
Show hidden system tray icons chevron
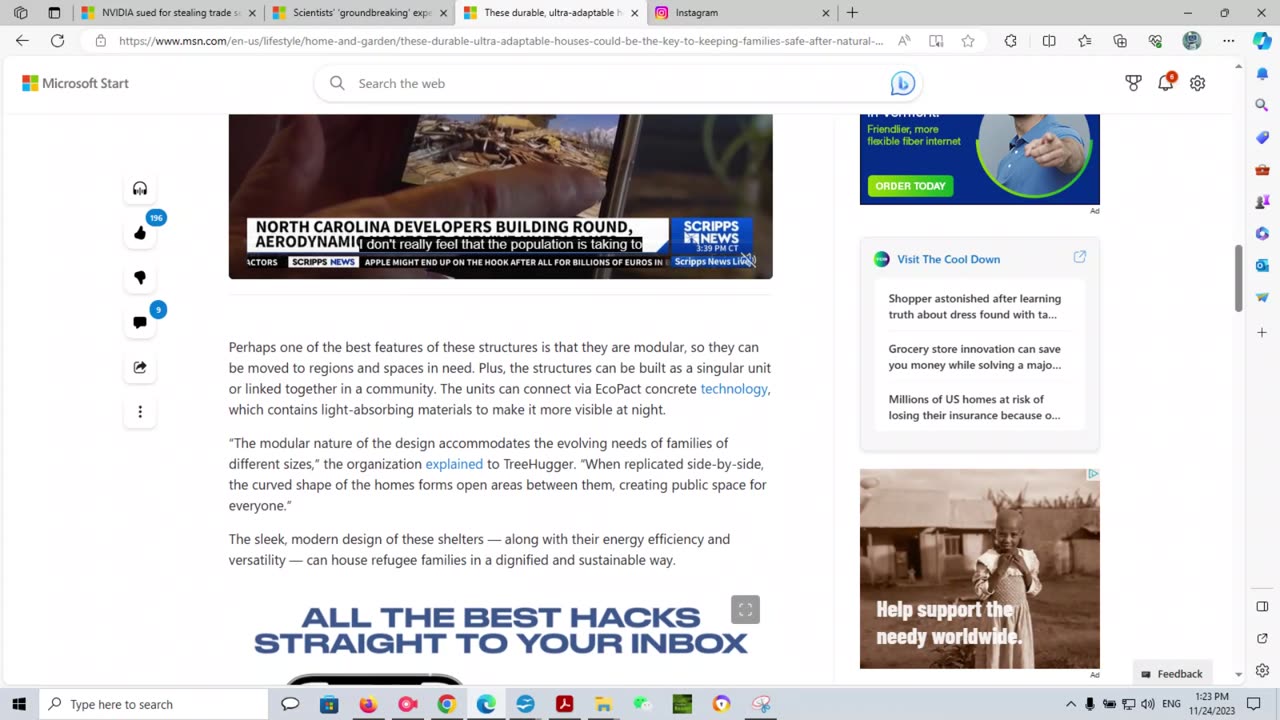[x=1071, y=704]
